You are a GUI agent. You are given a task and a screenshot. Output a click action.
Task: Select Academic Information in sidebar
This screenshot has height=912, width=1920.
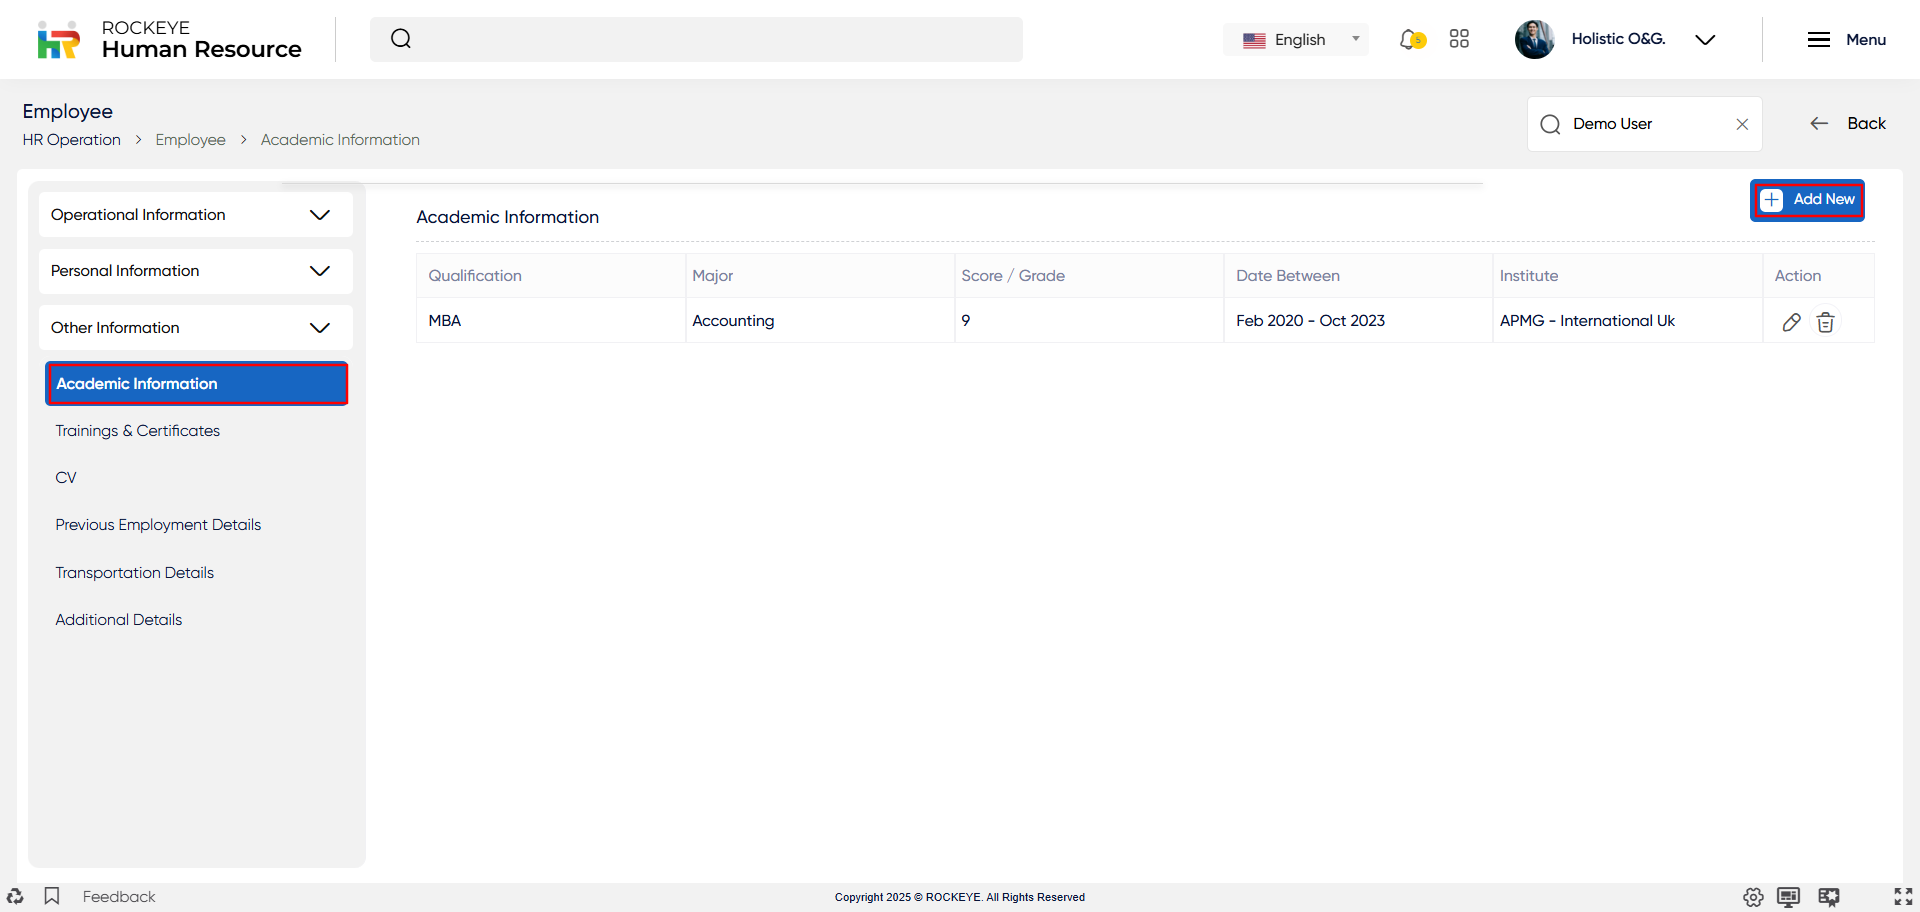tap(196, 384)
